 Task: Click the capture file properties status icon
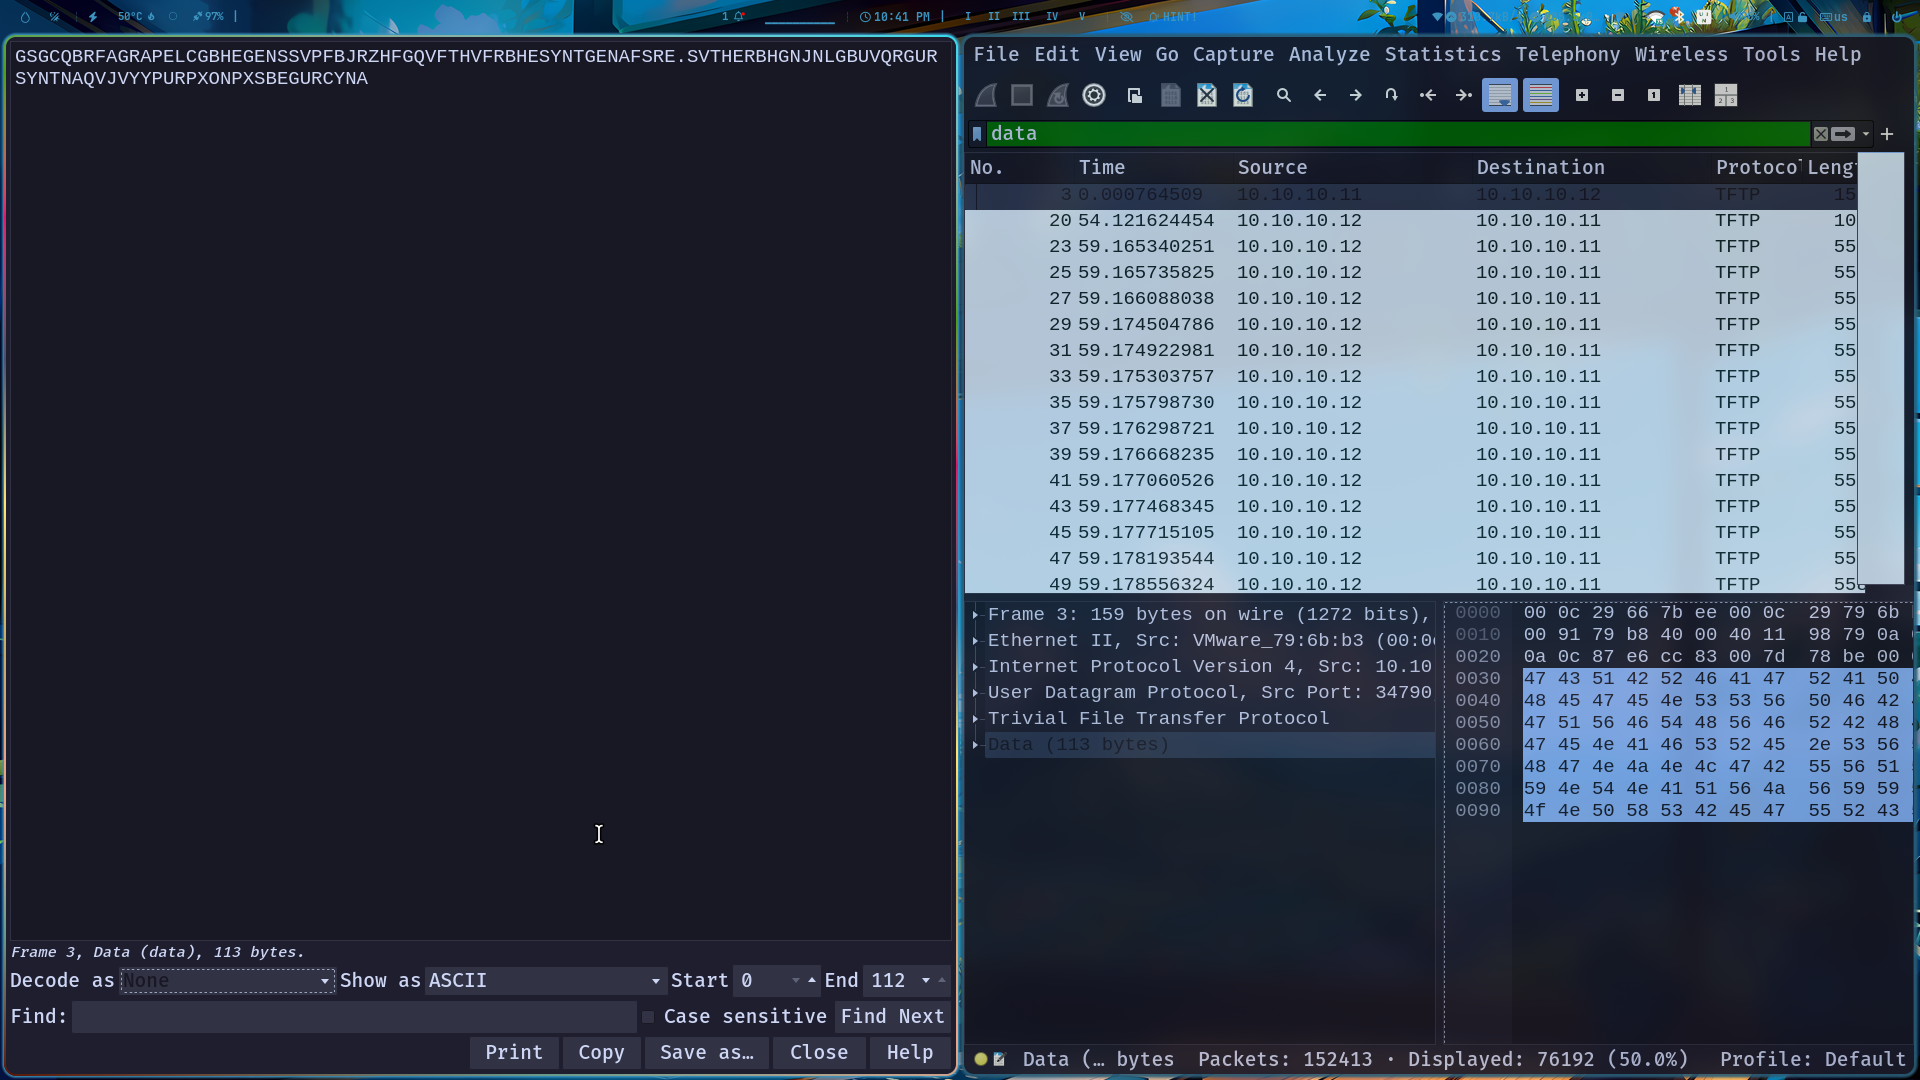999,1059
